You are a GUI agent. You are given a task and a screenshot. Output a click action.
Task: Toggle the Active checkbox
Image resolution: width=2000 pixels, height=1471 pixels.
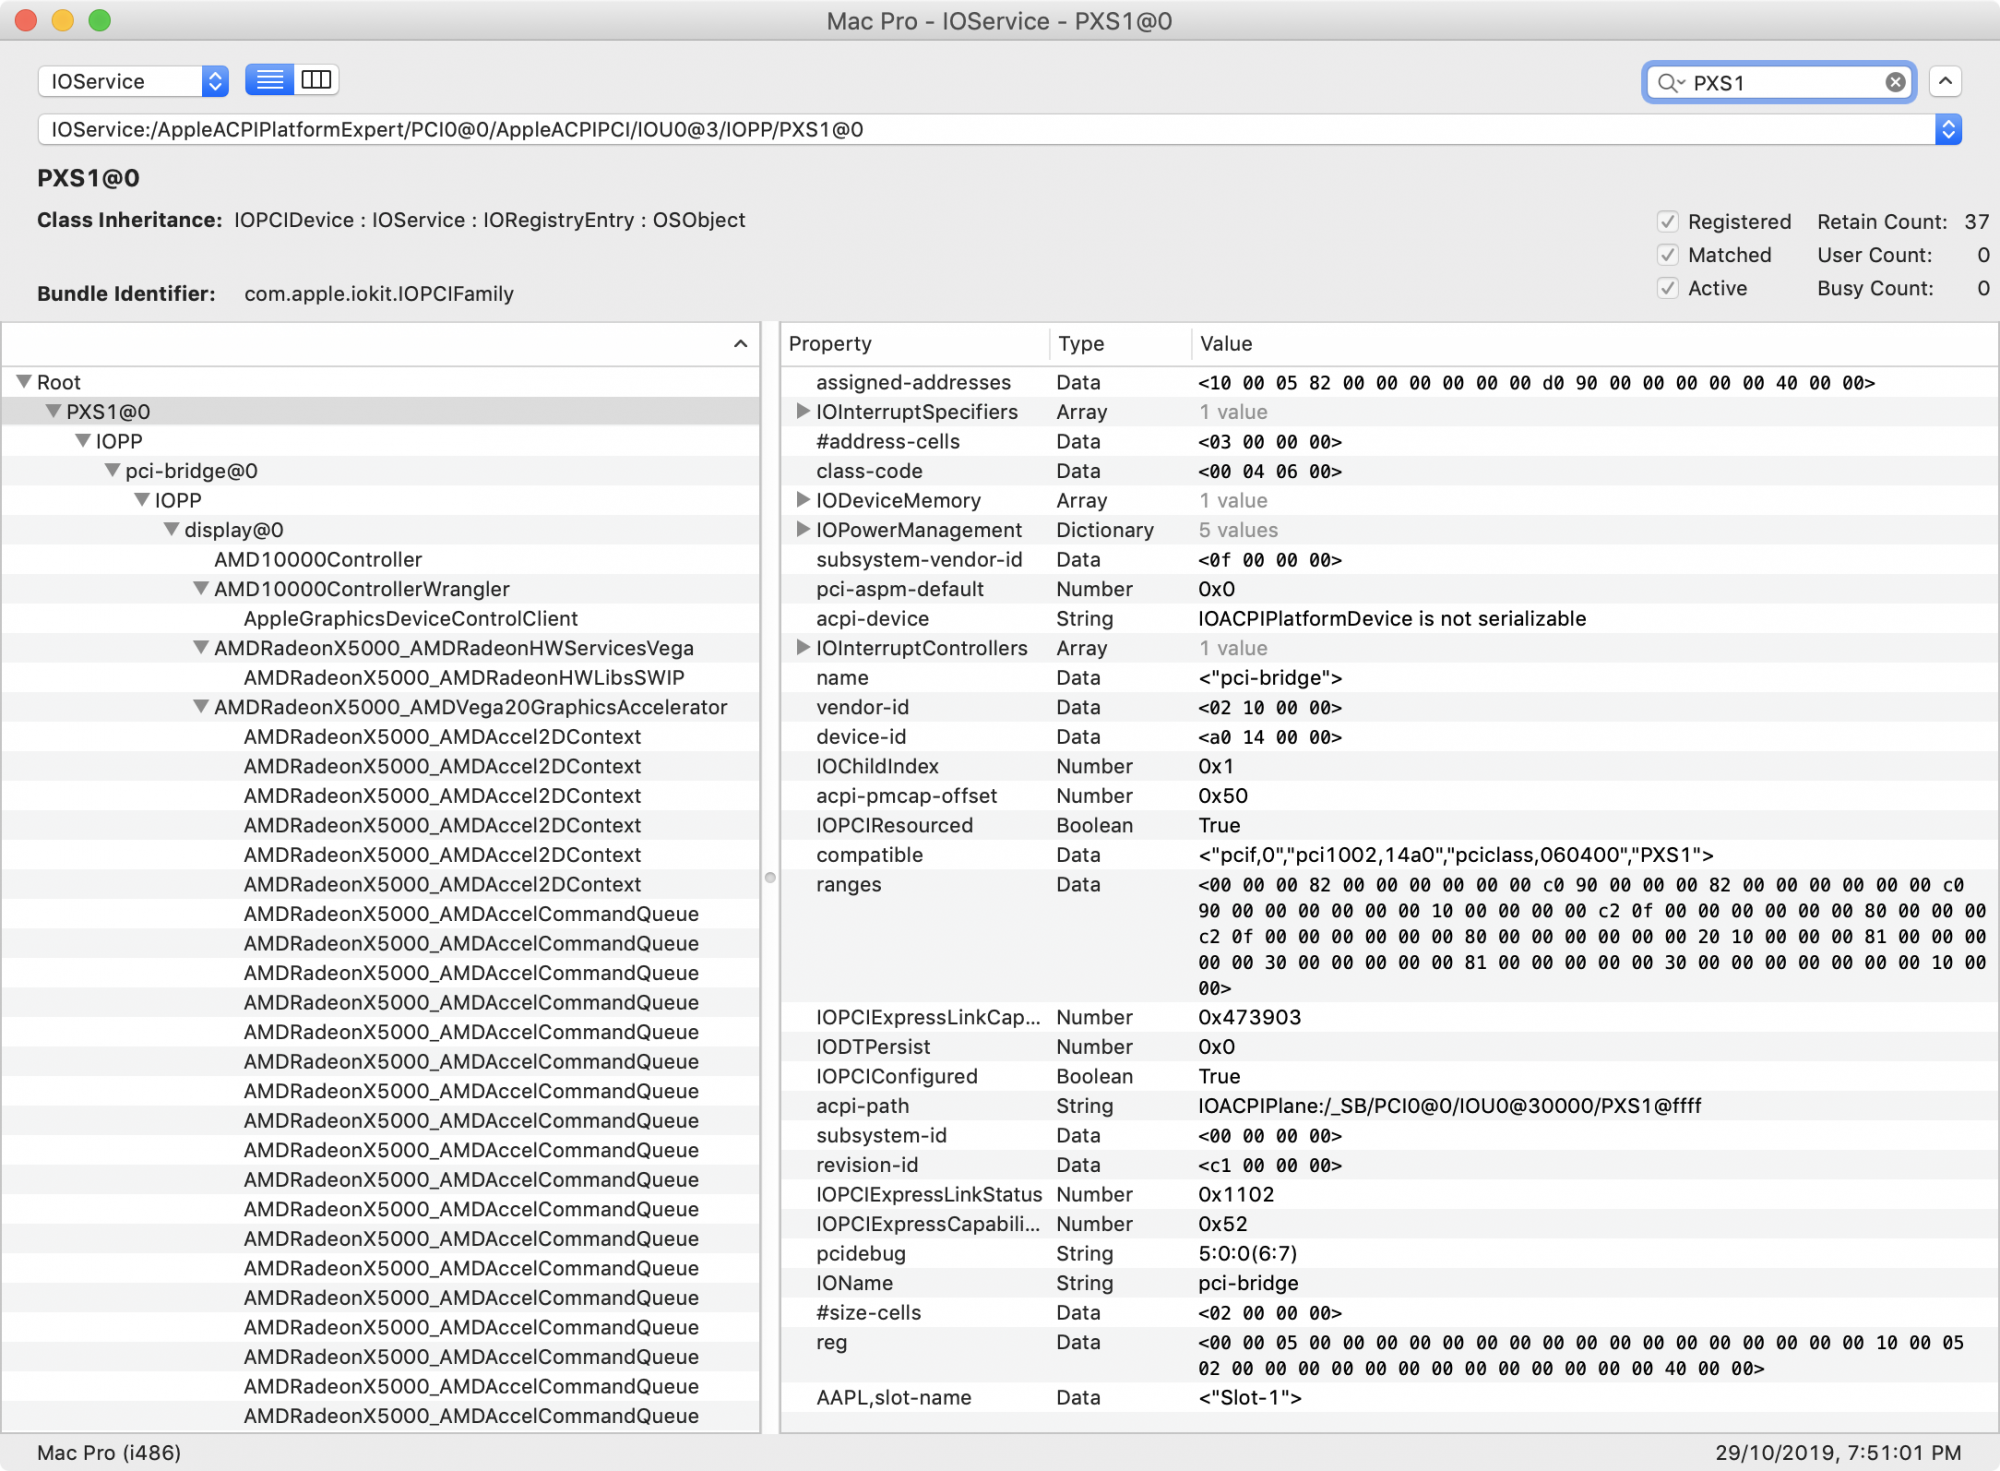(1667, 288)
